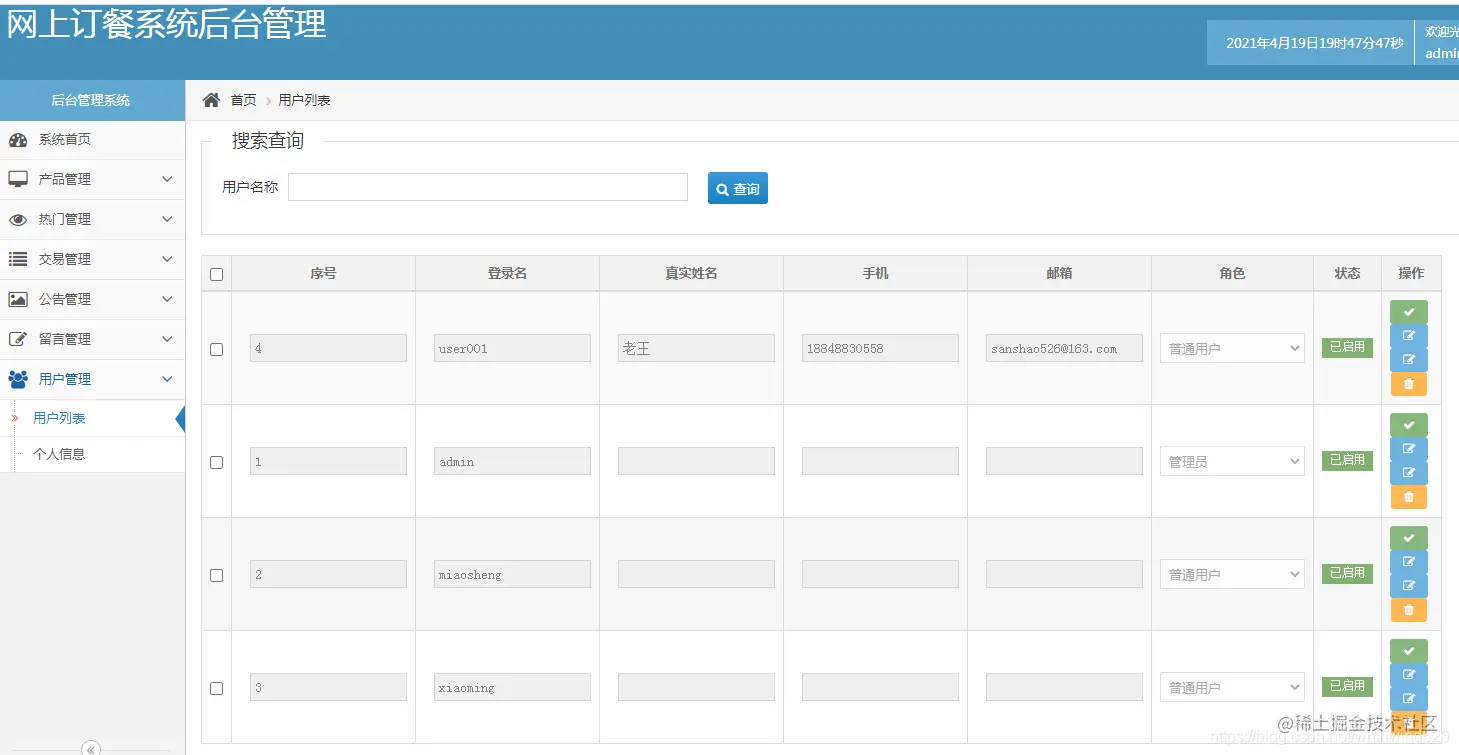
Task: Select 用户列表 submenu item
Action: tap(92, 418)
